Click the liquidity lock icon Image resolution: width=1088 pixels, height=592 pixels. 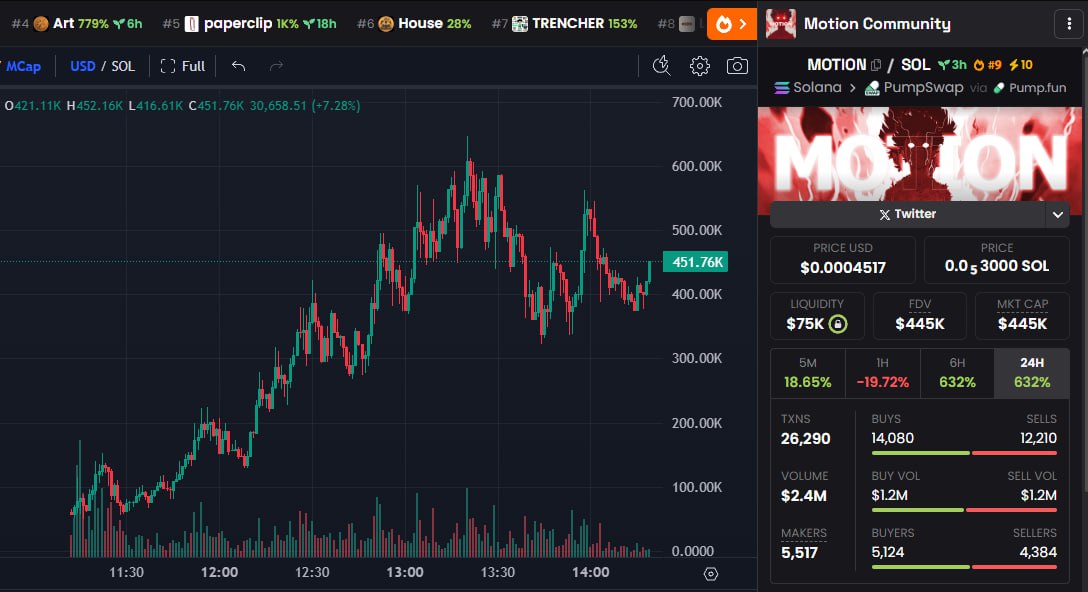coord(838,324)
